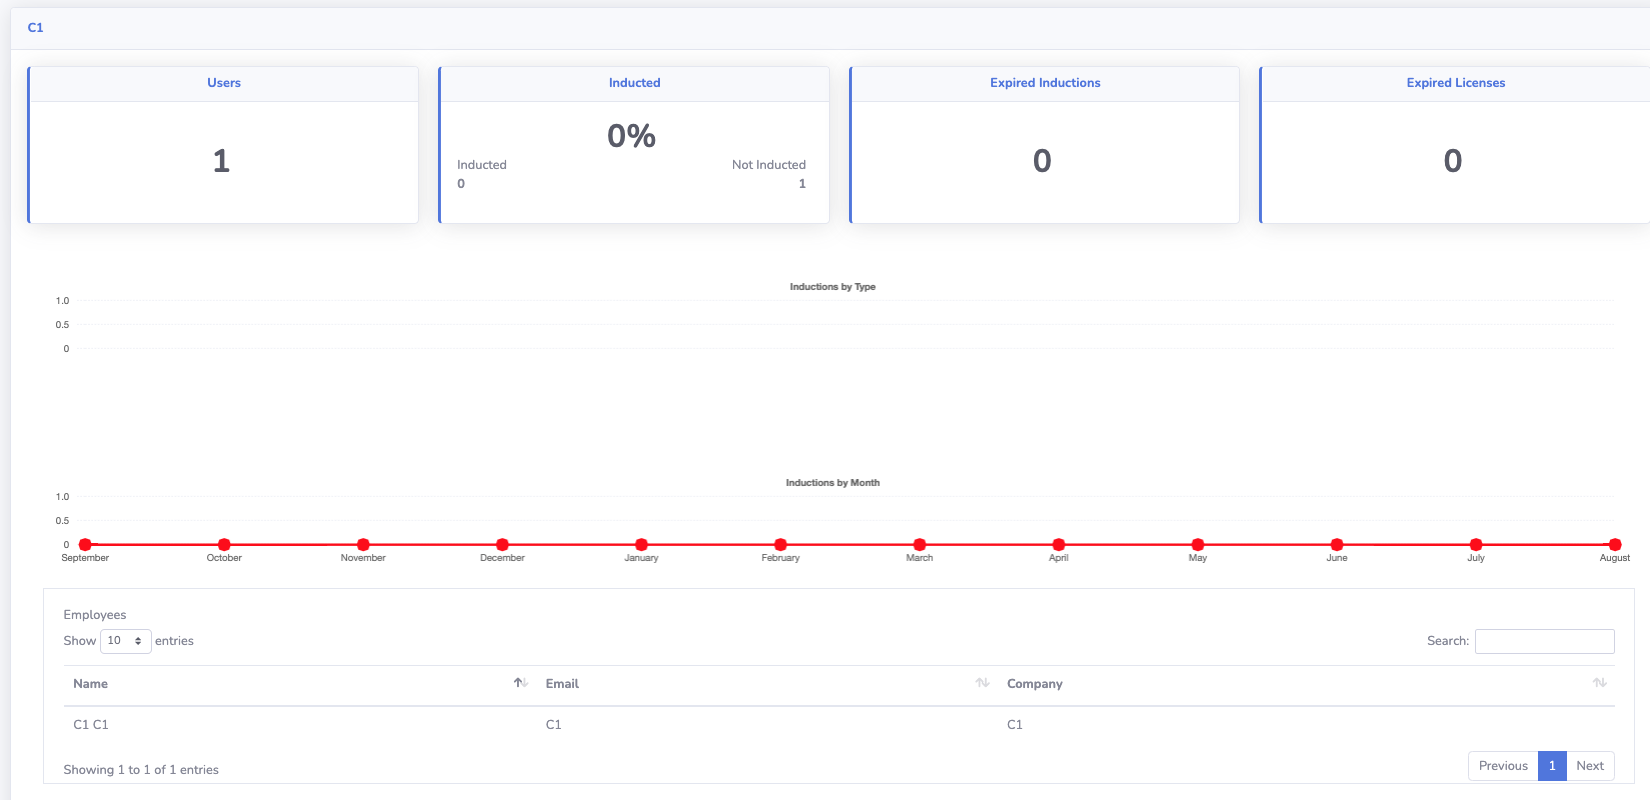
Task: Click the Users card title
Action: coord(224,83)
